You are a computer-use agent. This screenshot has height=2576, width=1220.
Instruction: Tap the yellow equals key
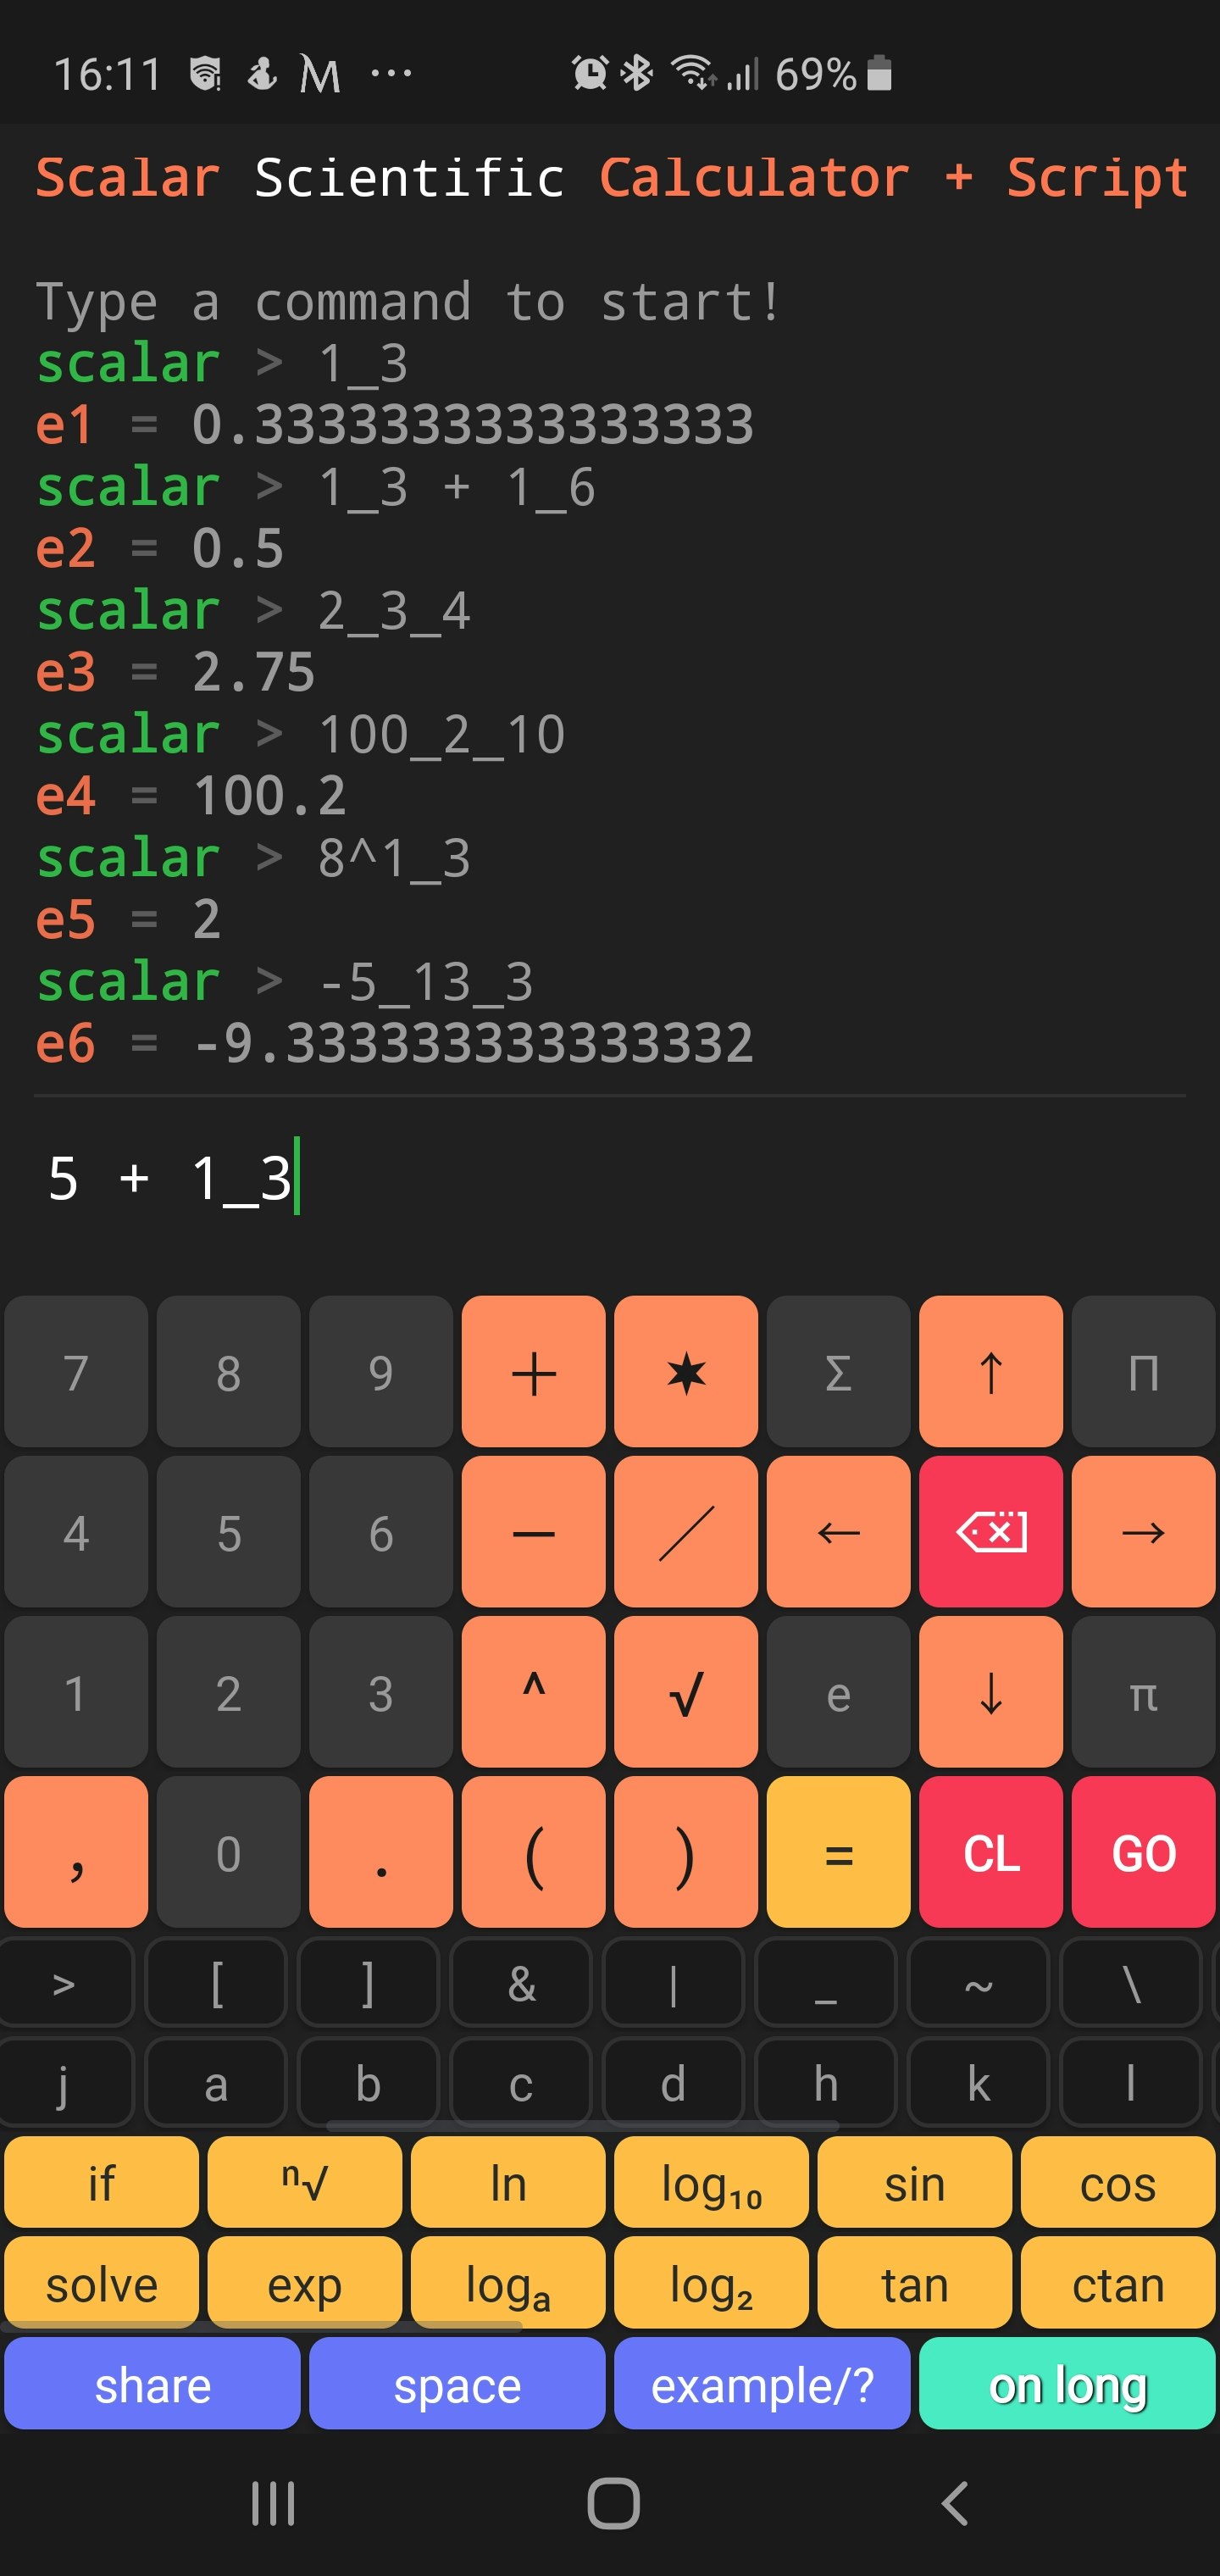pos(838,1851)
